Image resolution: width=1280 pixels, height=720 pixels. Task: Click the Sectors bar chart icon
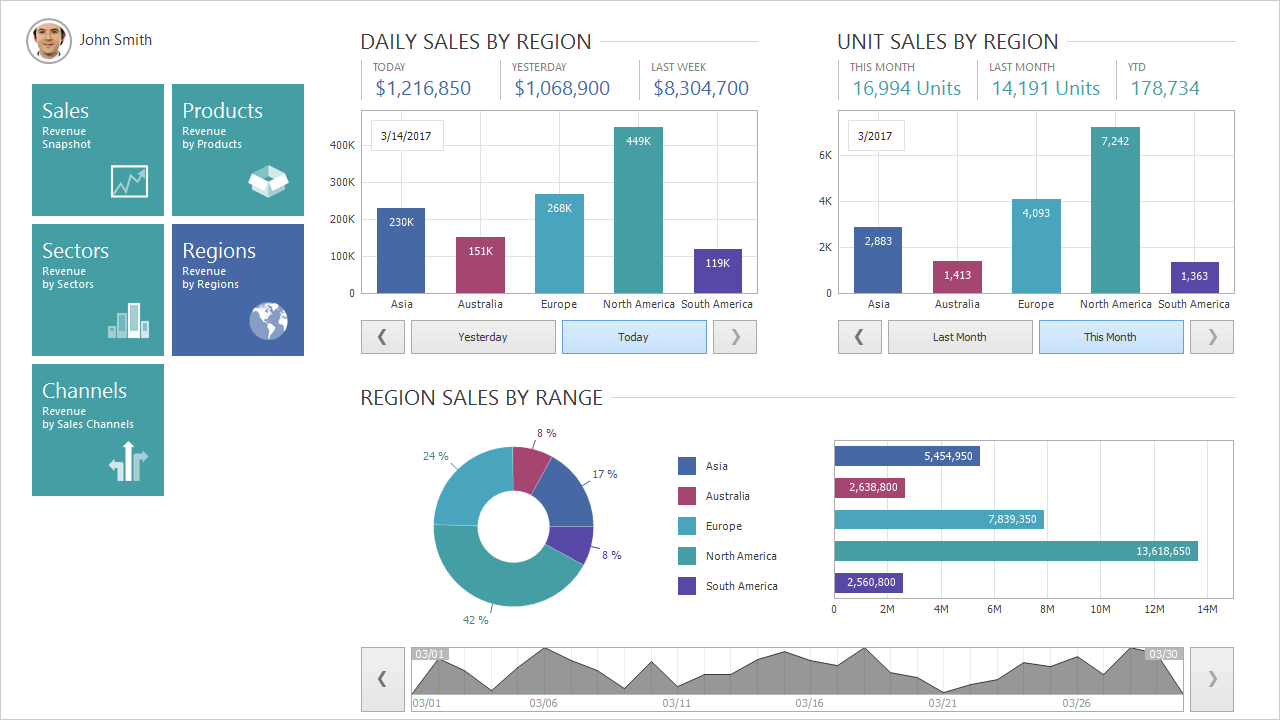[x=128, y=321]
